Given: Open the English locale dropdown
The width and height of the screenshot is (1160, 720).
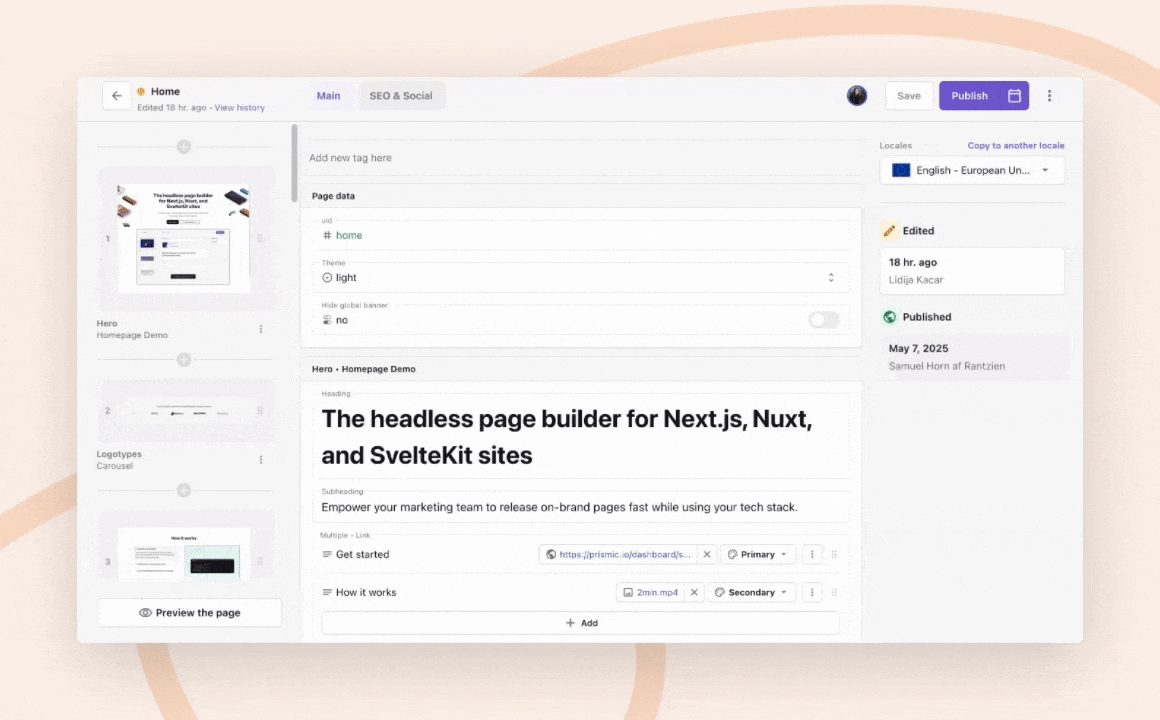Looking at the screenshot, I should pyautogui.click(x=972, y=171).
